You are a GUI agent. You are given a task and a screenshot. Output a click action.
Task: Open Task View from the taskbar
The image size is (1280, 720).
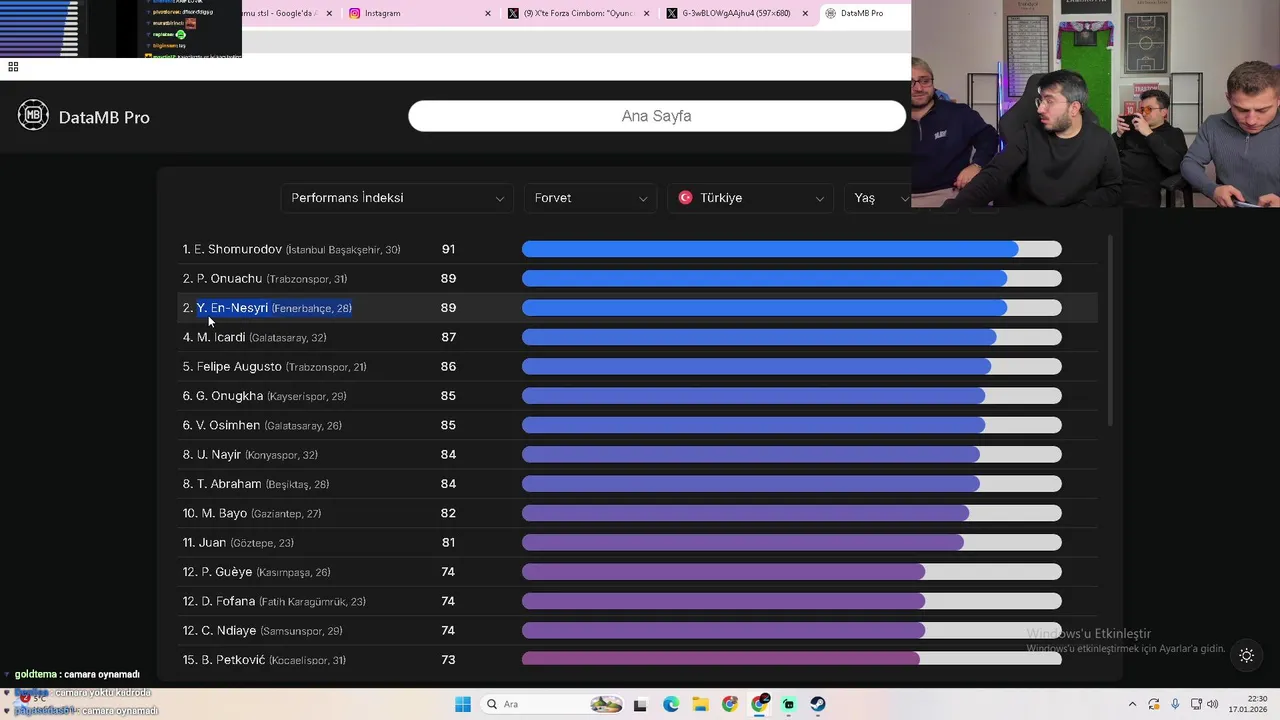pos(640,704)
